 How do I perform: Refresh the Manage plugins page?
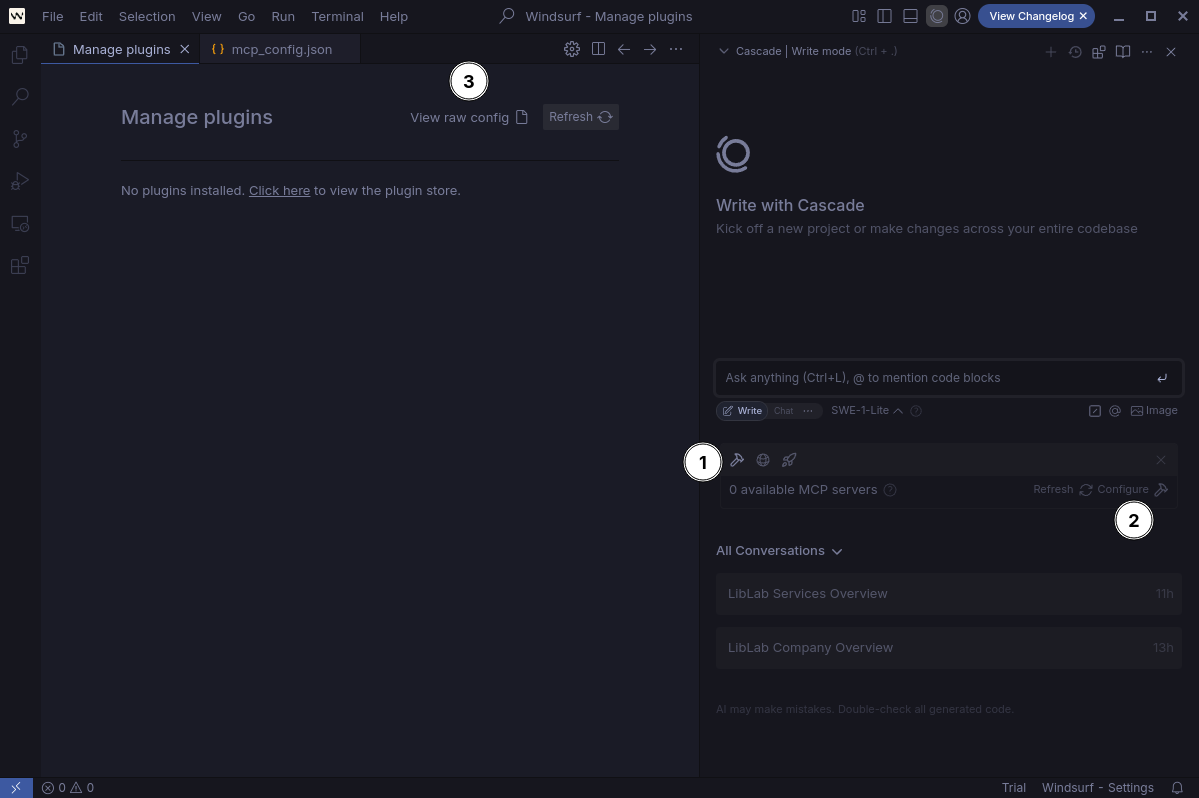coord(580,117)
